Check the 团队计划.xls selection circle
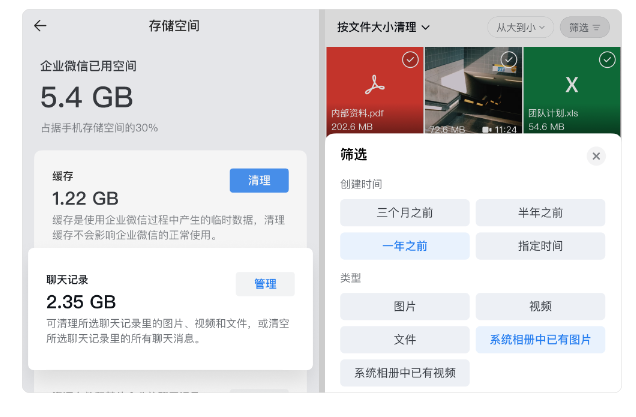The width and height of the screenshot is (636, 417). click(606, 60)
